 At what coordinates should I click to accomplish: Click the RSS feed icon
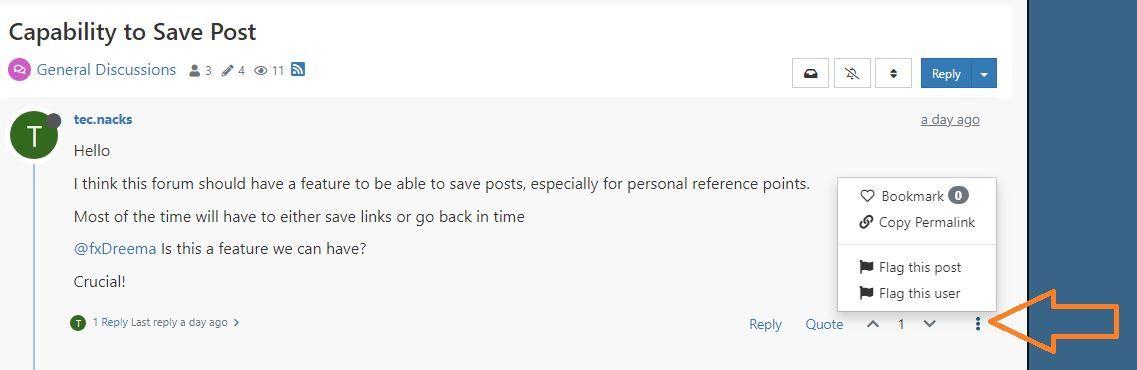(298, 70)
